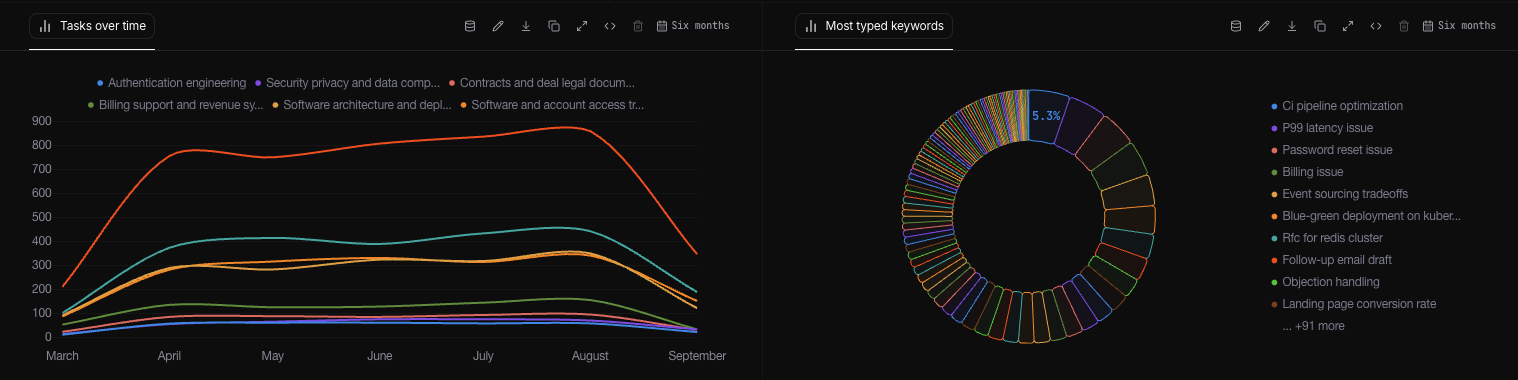Toggle Billing support and revenue sy... series

pos(176,104)
